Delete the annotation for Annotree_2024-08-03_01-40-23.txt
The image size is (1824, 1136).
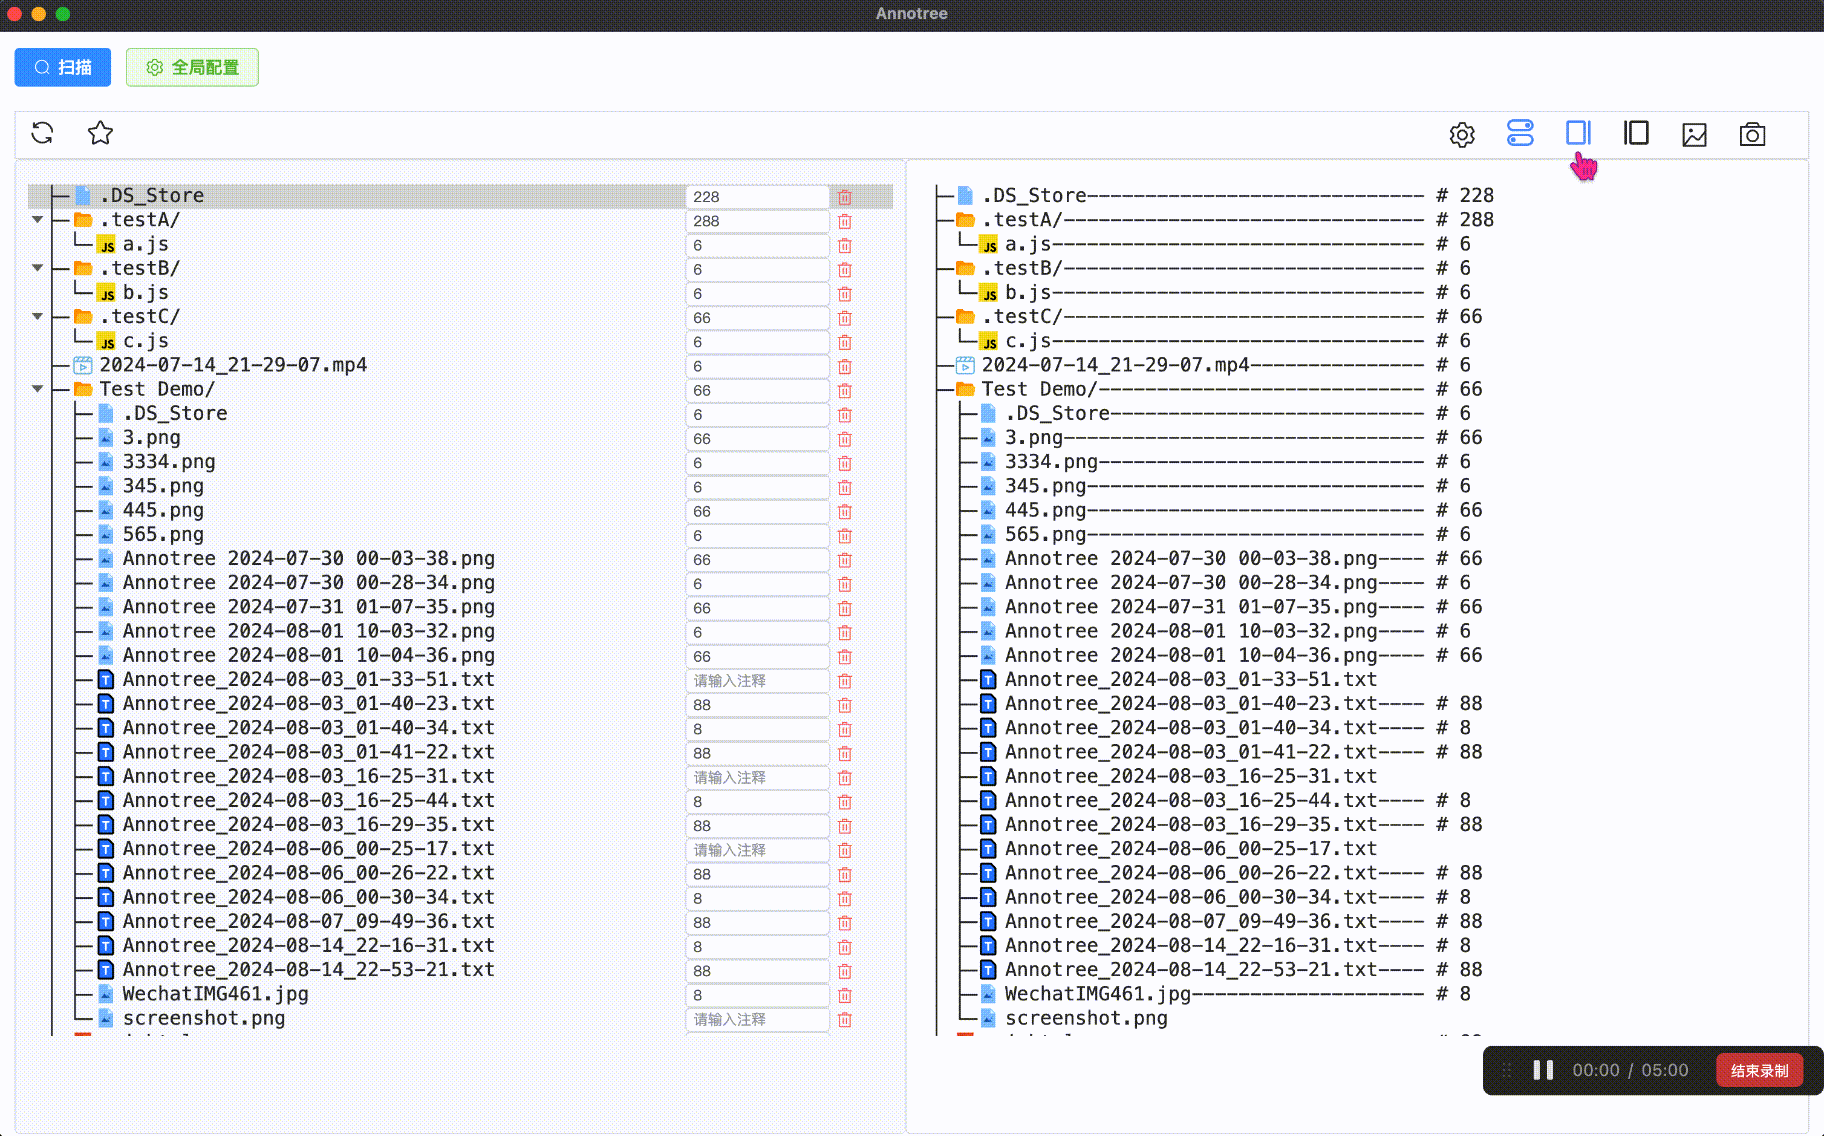click(x=845, y=705)
